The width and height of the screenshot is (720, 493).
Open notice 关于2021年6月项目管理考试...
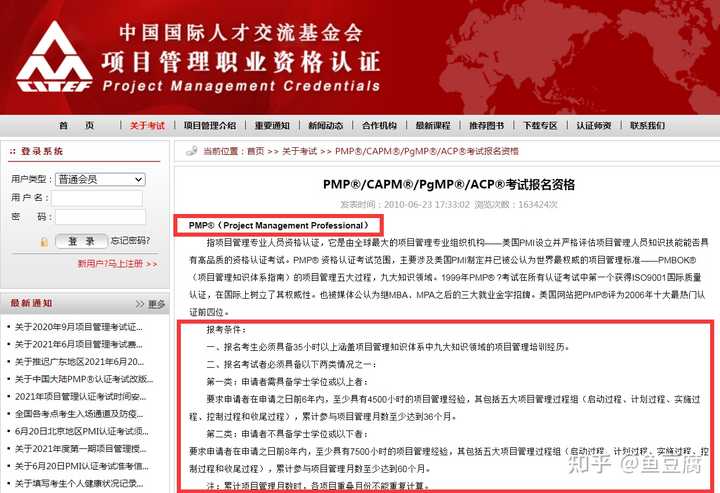[79, 344]
